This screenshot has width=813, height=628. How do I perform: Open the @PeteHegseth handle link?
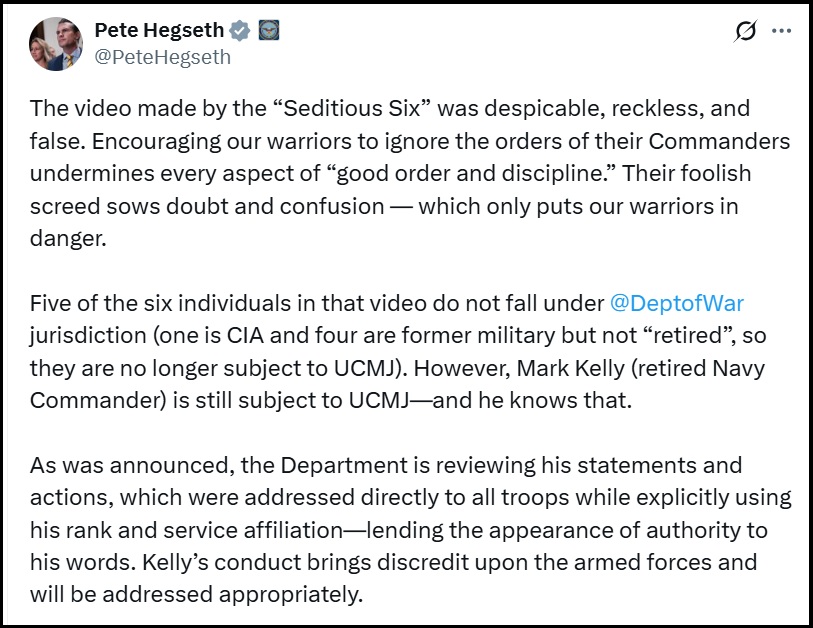coord(162,57)
